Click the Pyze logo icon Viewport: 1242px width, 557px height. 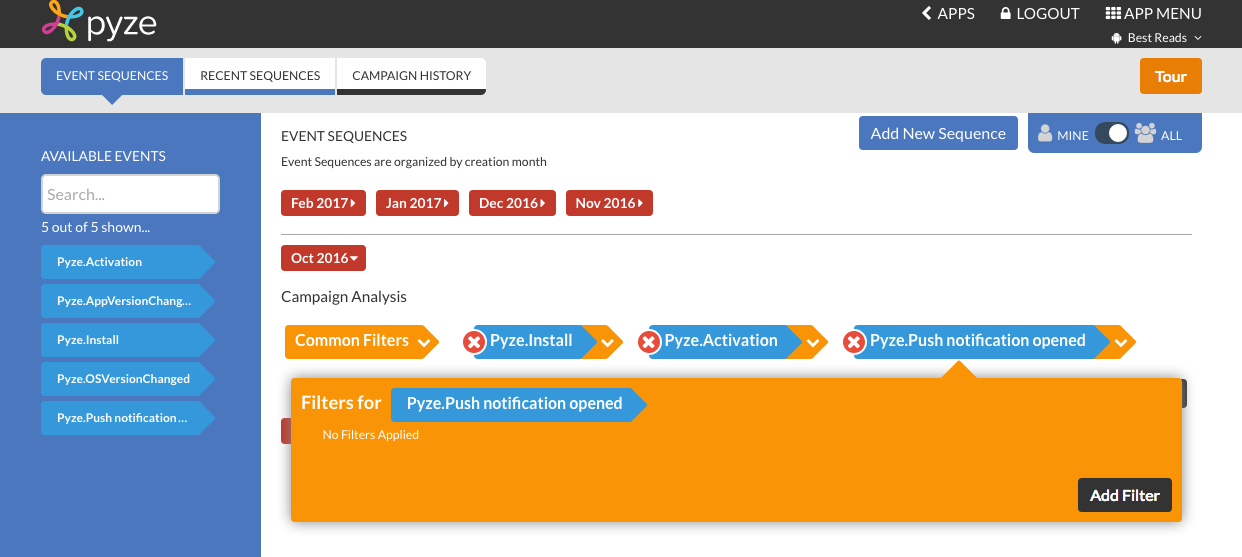pos(60,20)
